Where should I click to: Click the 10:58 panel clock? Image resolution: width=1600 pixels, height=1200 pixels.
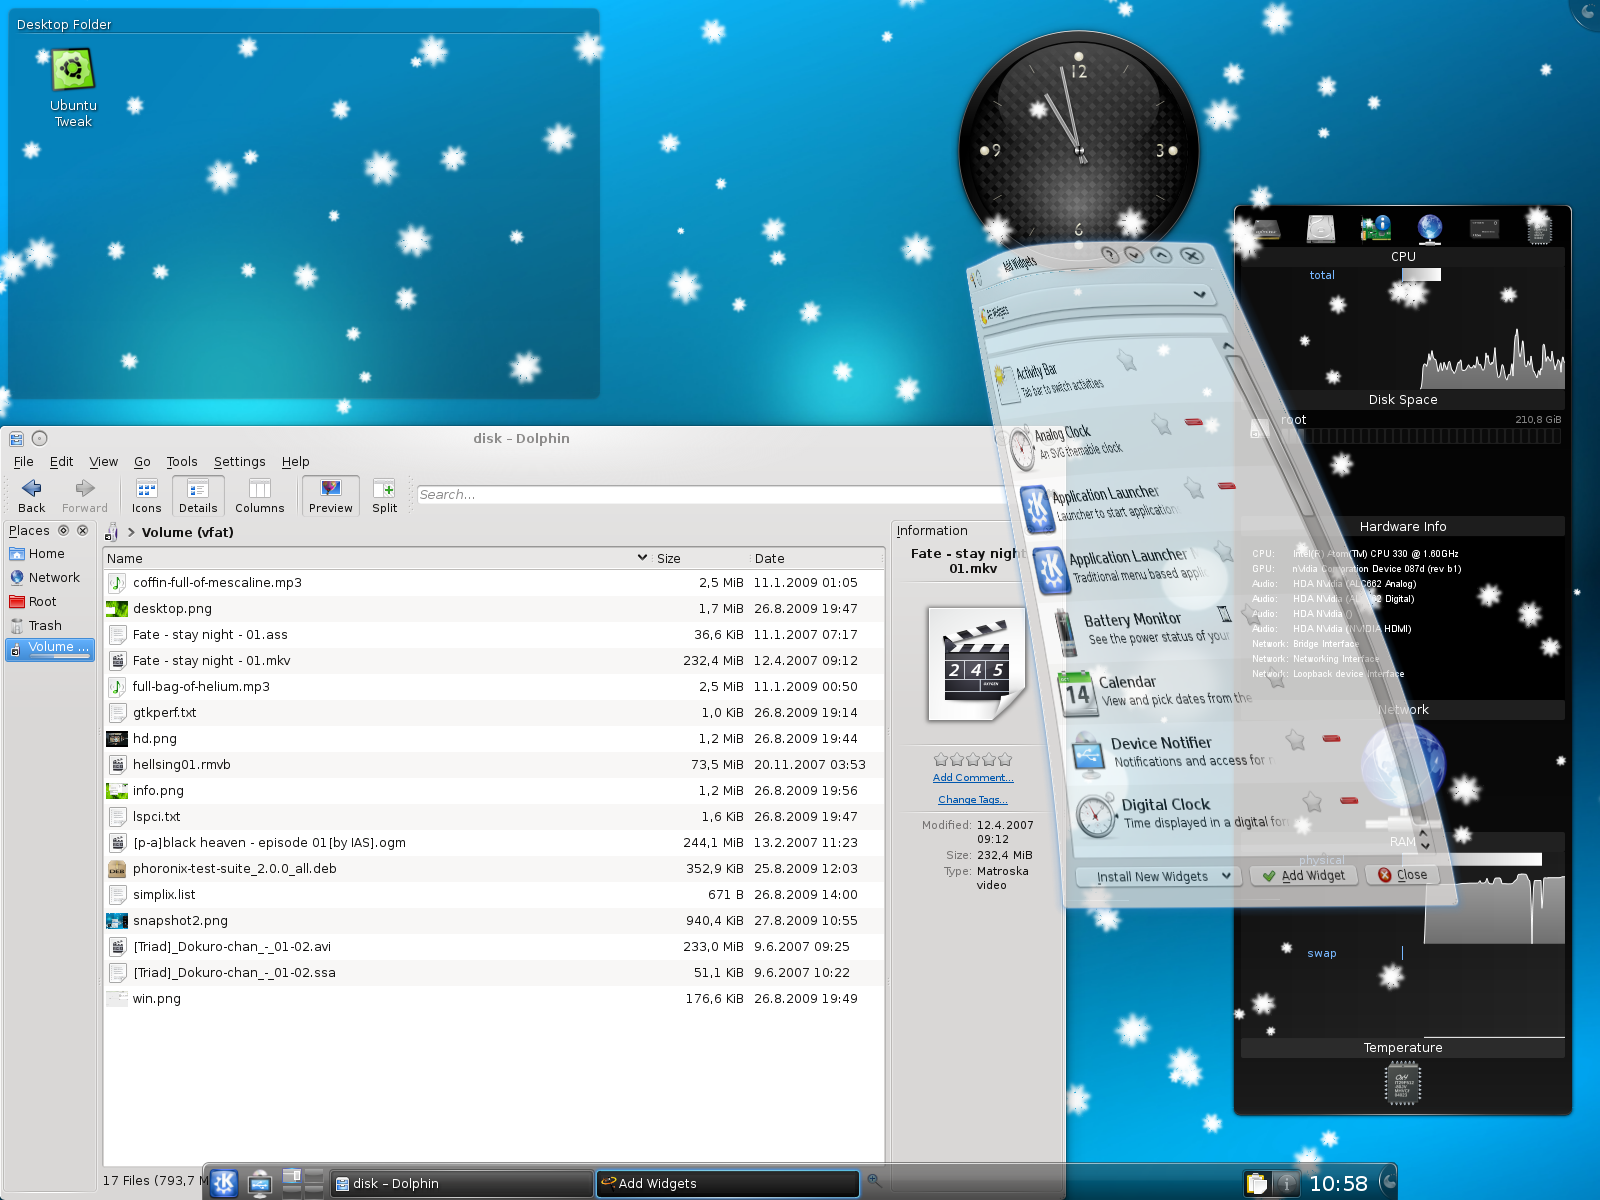pos(1338,1184)
